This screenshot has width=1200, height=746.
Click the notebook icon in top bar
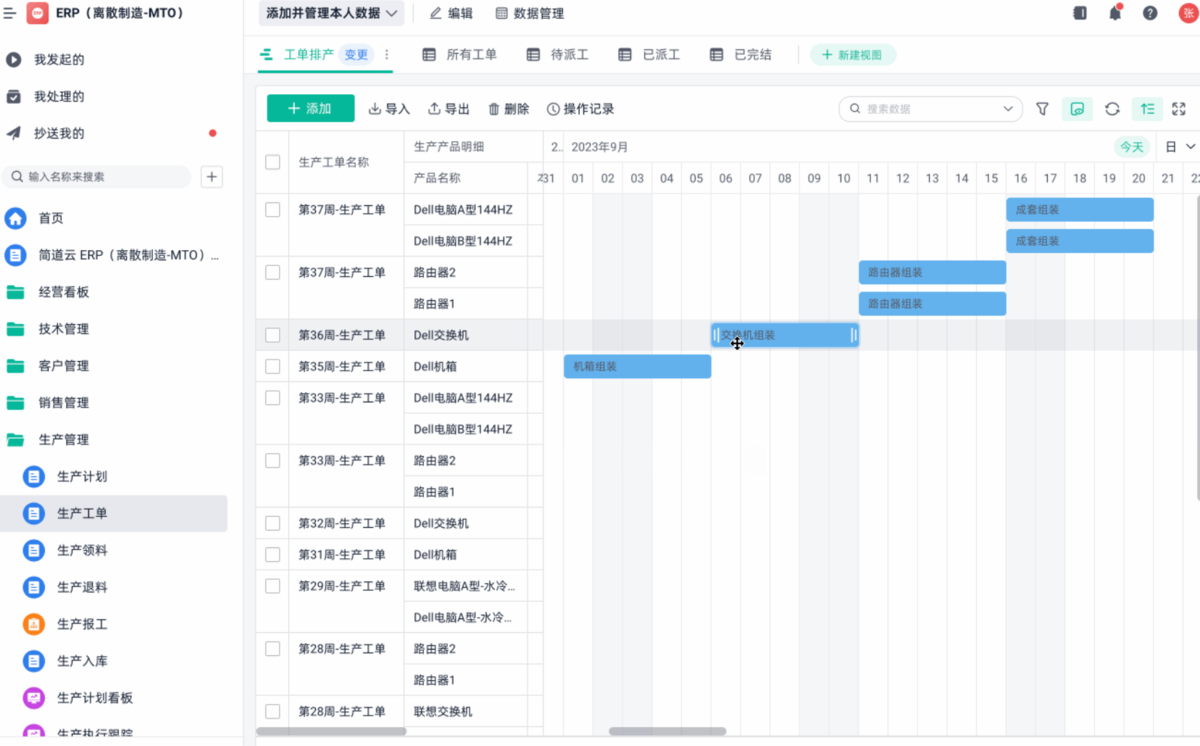pos(1080,13)
